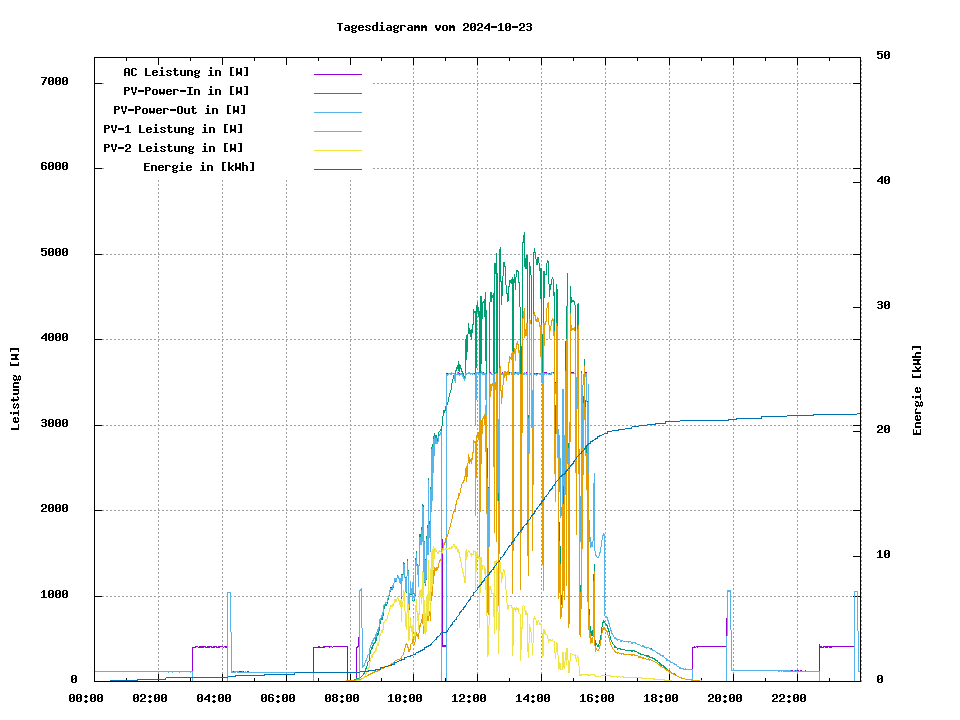Click the 7000 value on the power axis

pyautogui.click(x=54, y=81)
